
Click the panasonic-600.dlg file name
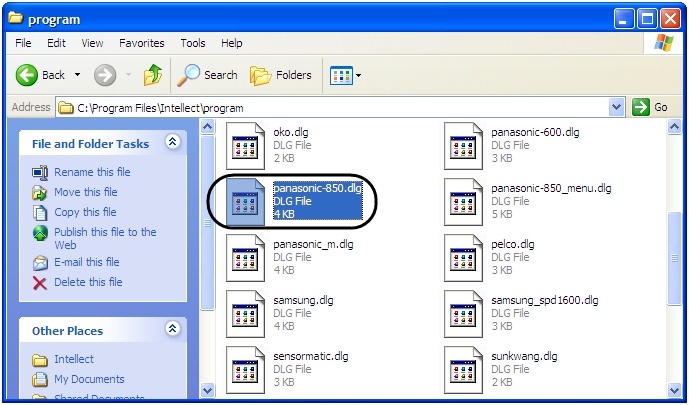point(535,132)
